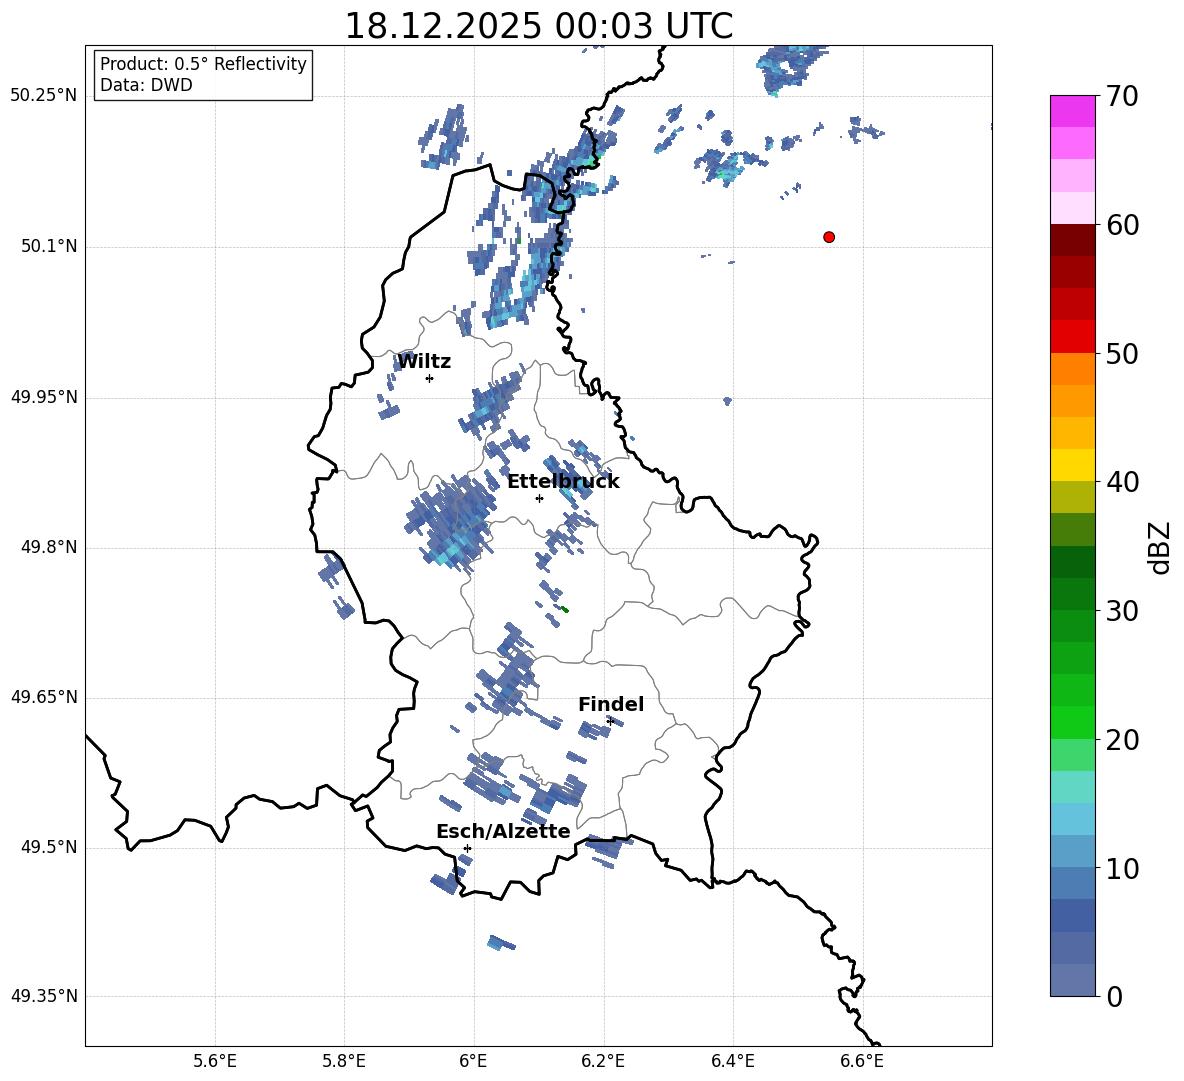Click the 49.5°N latitude label
This screenshot has height=1081, width=1184.
(x=49, y=847)
